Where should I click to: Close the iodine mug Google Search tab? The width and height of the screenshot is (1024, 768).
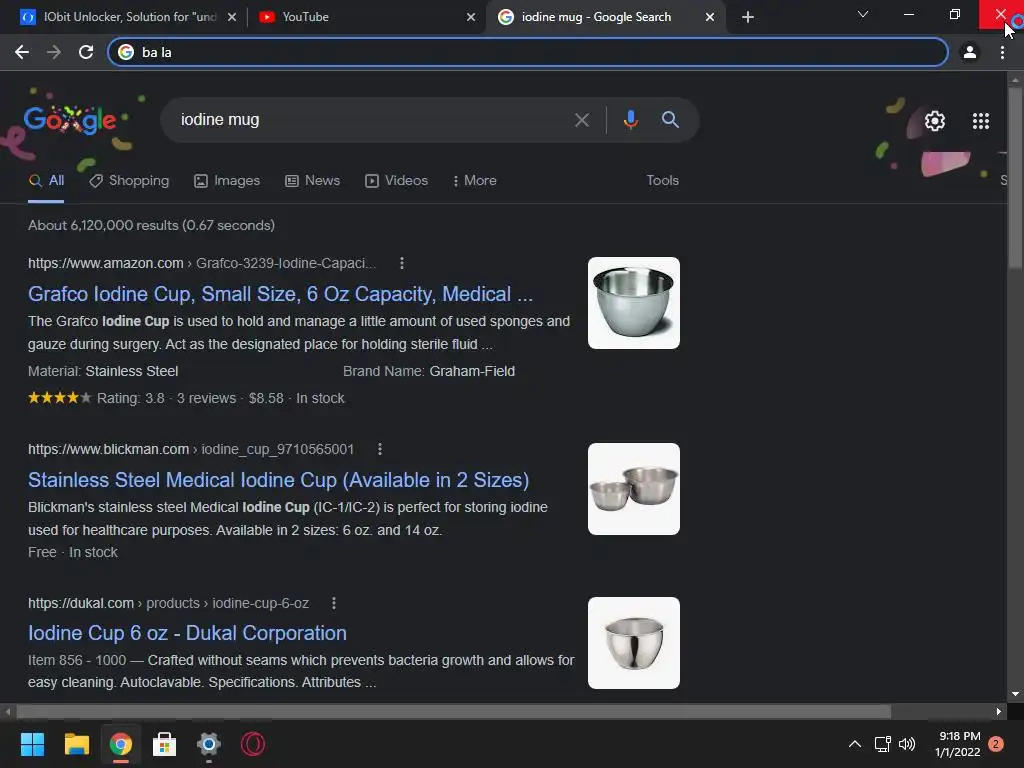tap(710, 17)
